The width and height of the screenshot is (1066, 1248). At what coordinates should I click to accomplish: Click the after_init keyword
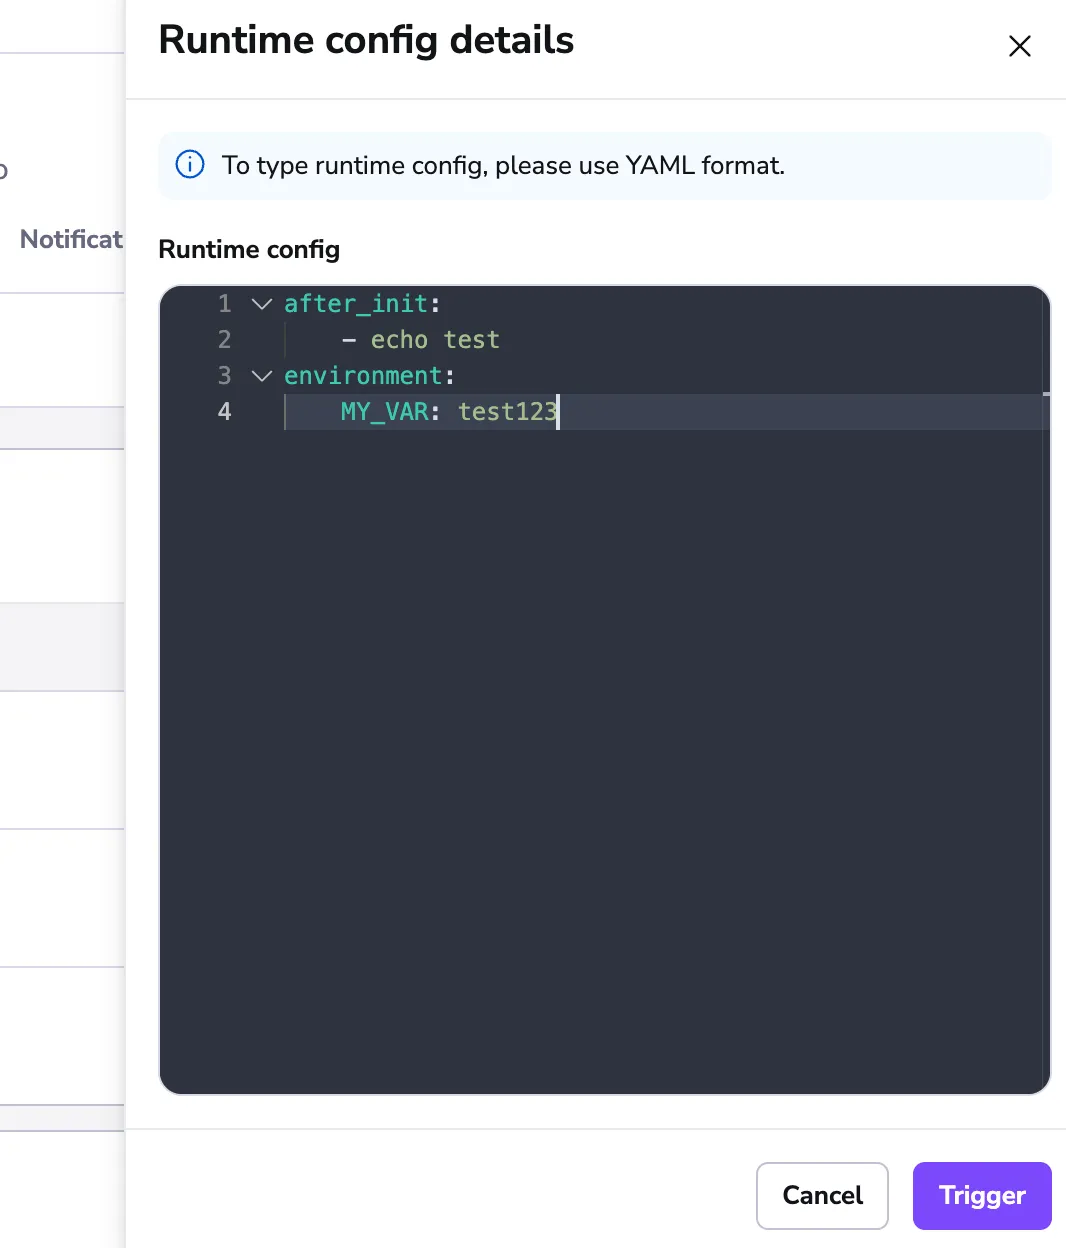[x=355, y=304]
